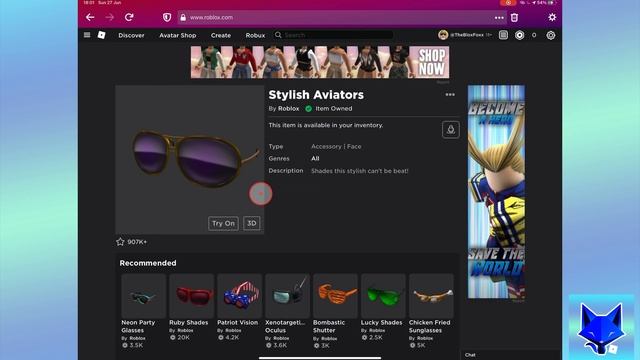Click the 907K+ favorites count
640x360 pixels.
(x=137, y=242)
